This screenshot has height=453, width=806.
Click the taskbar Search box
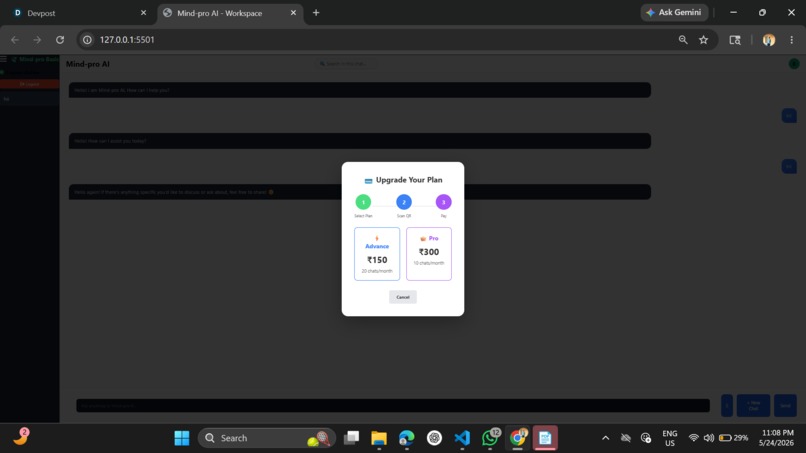[266, 438]
